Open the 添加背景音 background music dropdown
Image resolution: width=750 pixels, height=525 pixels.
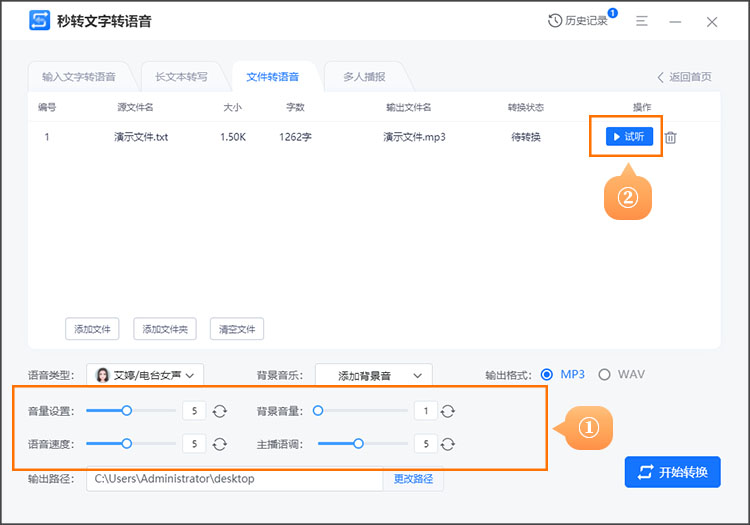pos(373,375)
